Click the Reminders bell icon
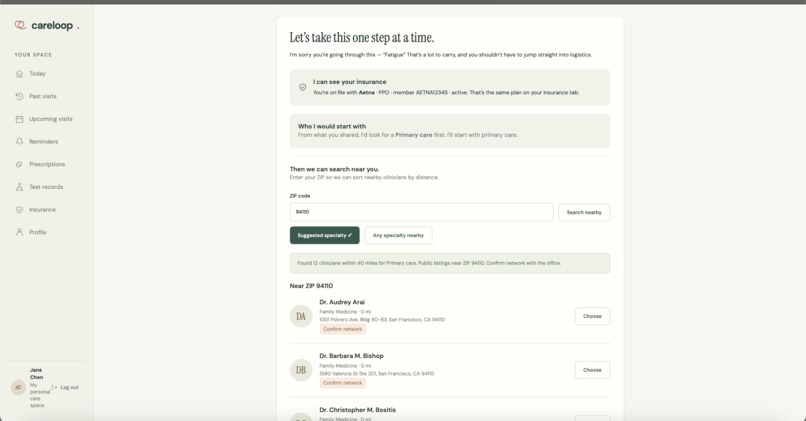 (x=20, y=141)
